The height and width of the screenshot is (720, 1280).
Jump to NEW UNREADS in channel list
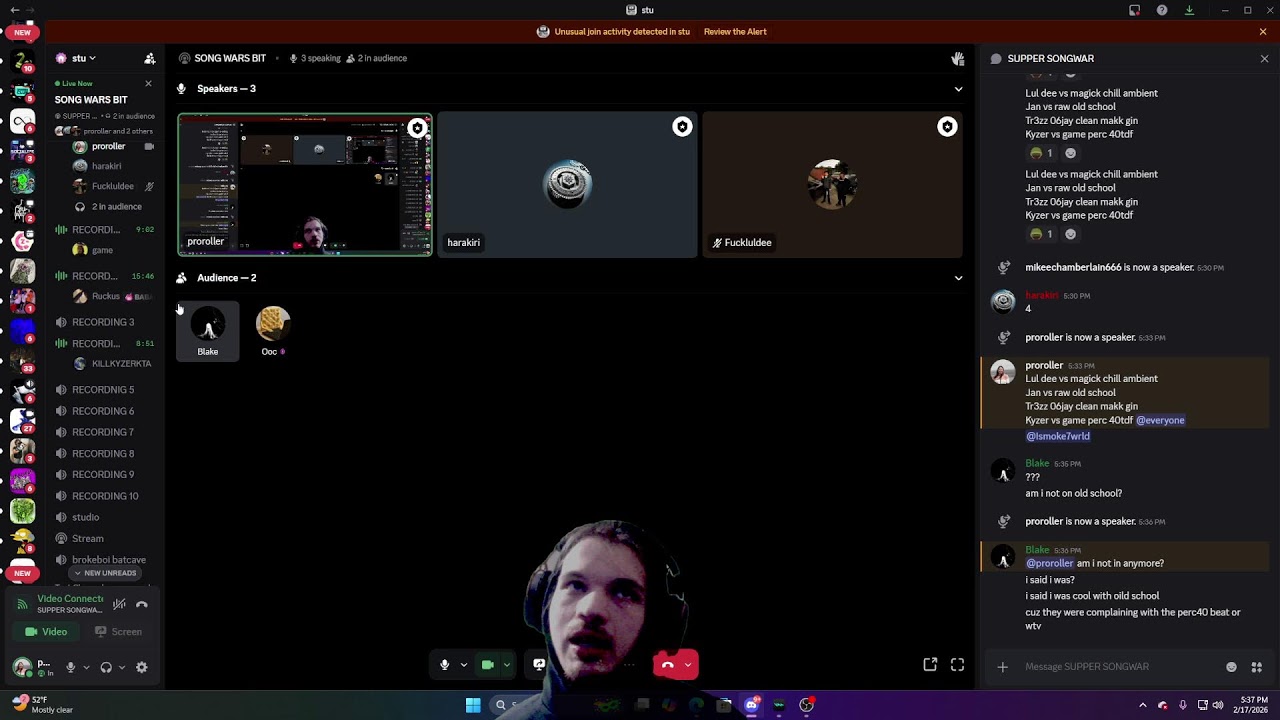click(x=105, y=573)
